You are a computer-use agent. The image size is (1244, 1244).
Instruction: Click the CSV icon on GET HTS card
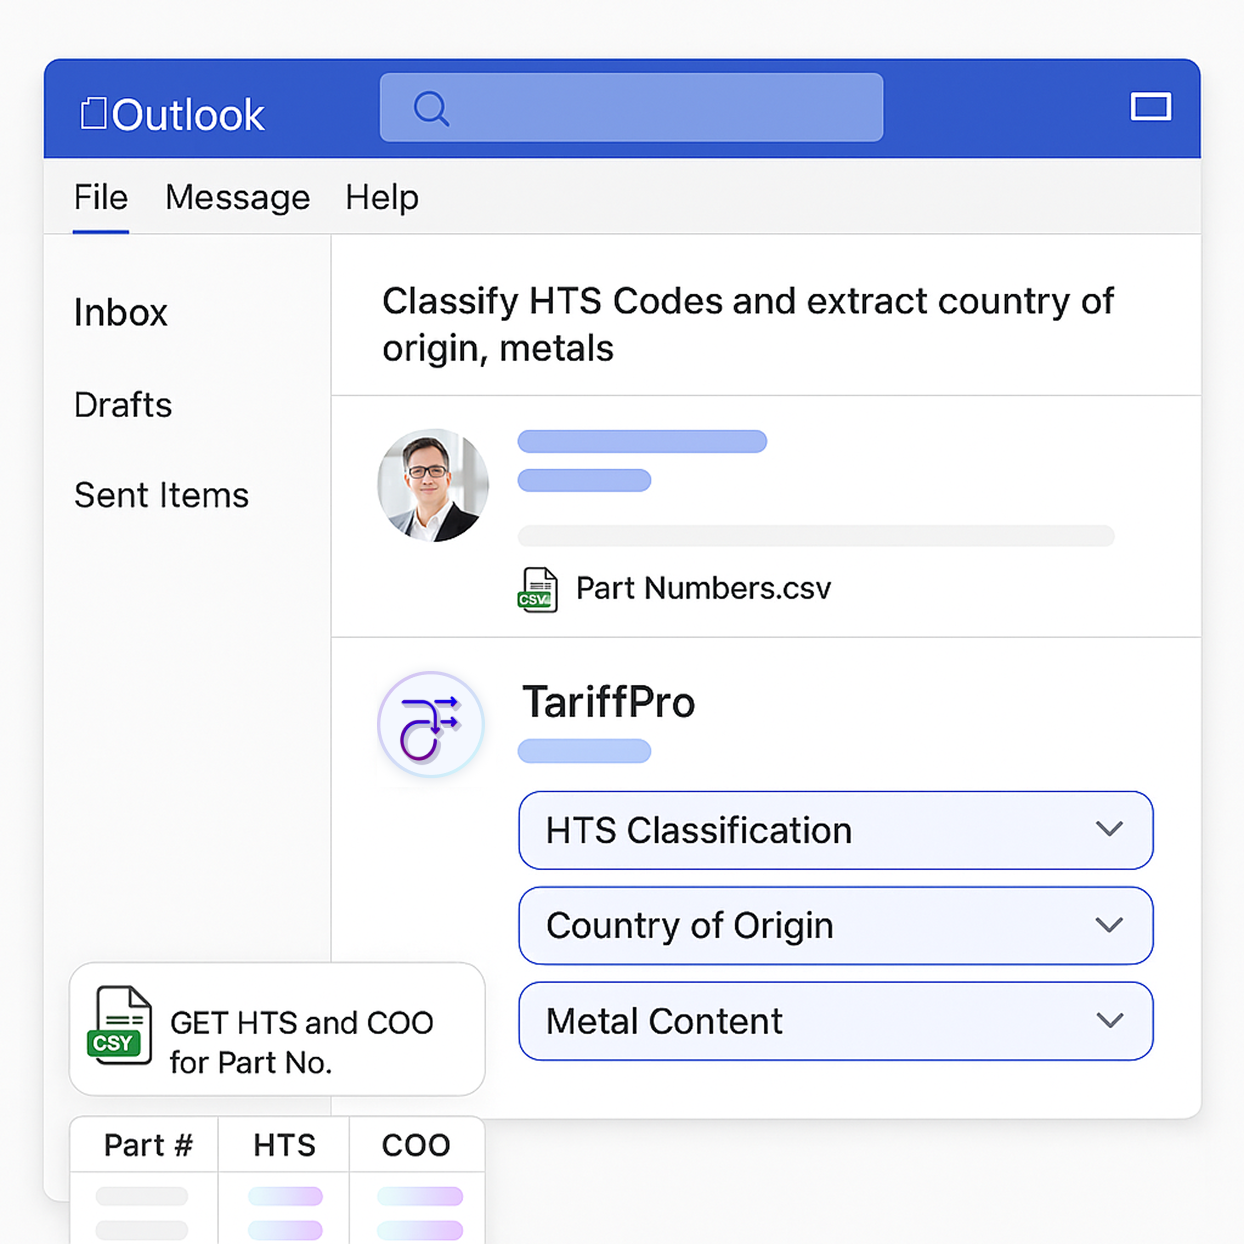click(x=120, y=1026)
